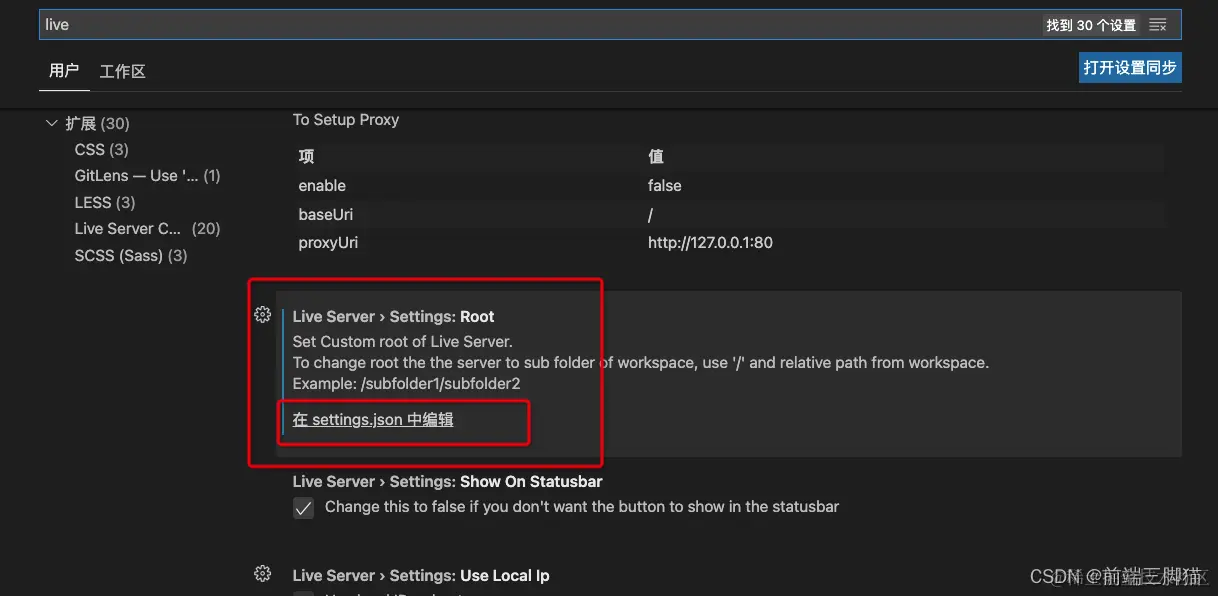
Task: Click the 'proxyUri' row label
Action: (328, 243)
